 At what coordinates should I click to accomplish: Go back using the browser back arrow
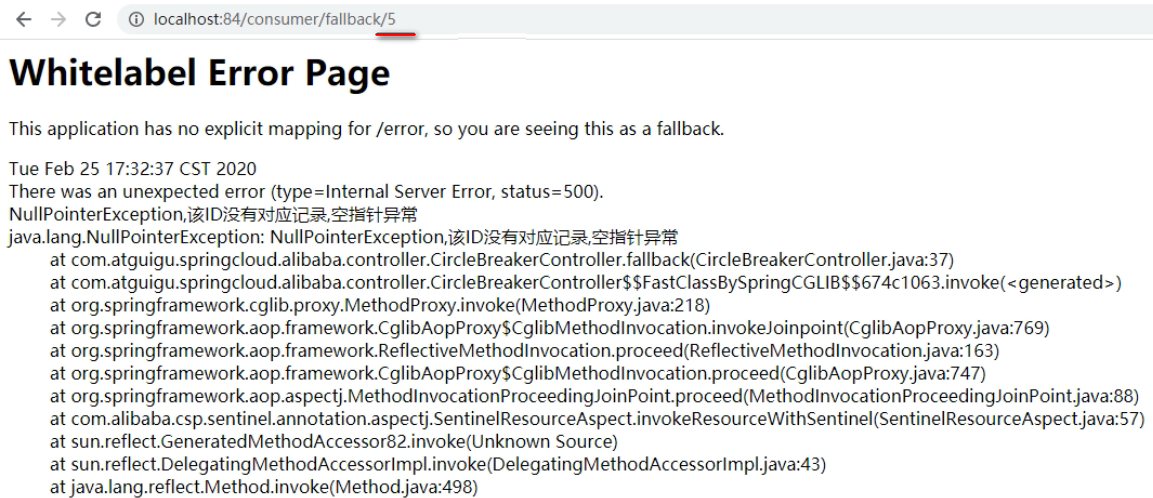coord(24,19)
